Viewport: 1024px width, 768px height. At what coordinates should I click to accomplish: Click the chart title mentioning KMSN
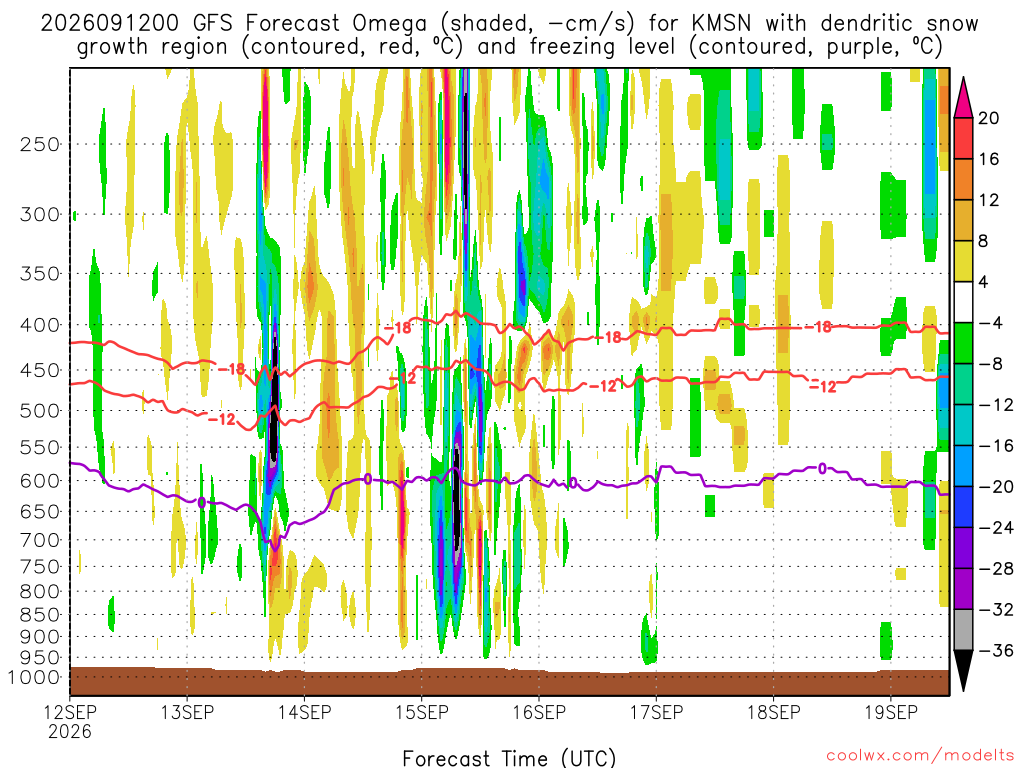pos(509,35)
